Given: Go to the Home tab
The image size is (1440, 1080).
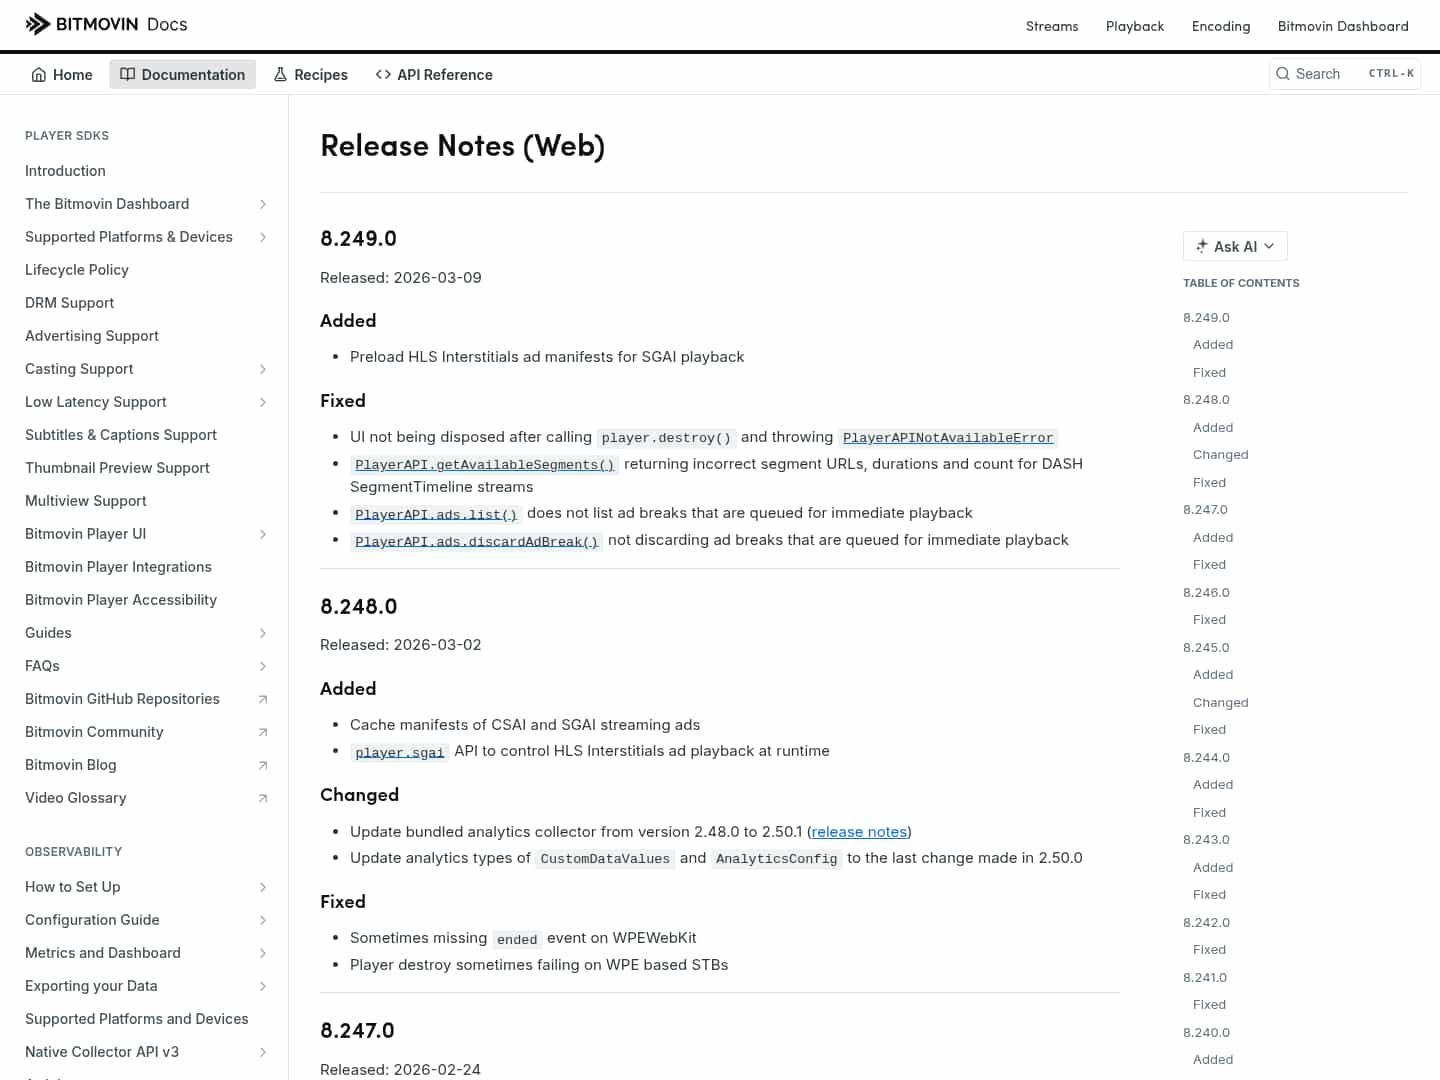Looking at the screenshot, I should pos(62,74).
